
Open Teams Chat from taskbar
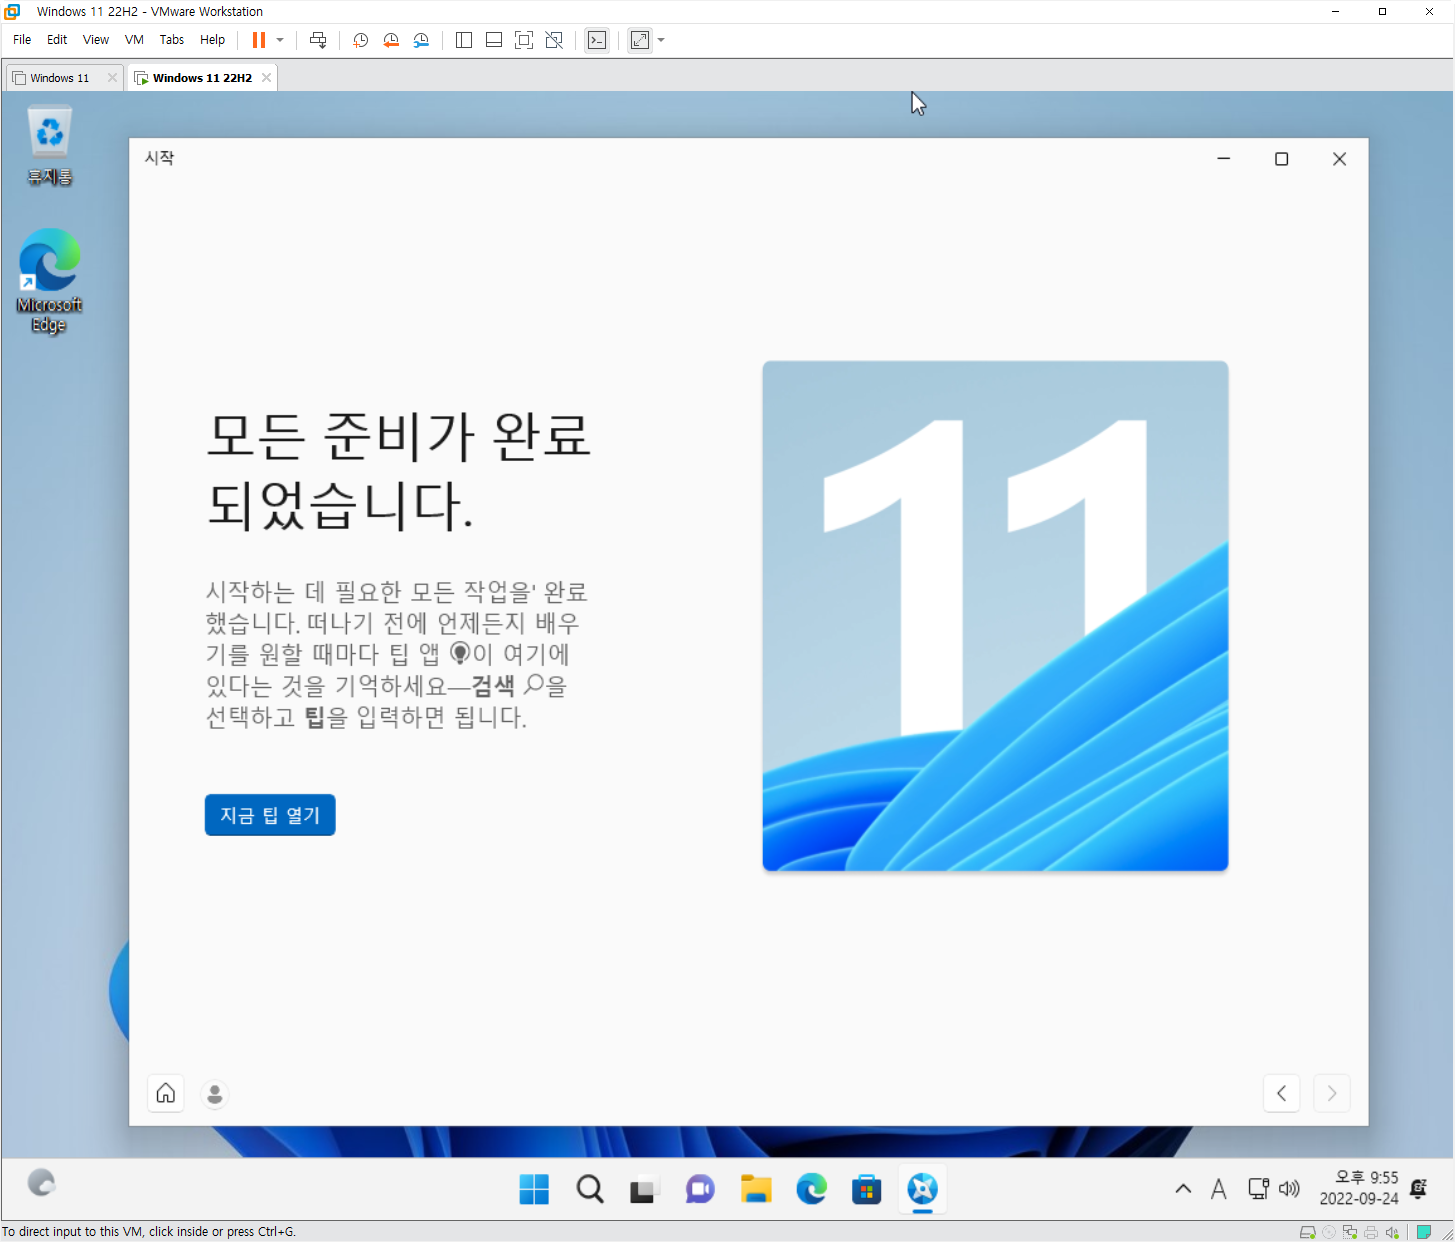coord(700,1189)
